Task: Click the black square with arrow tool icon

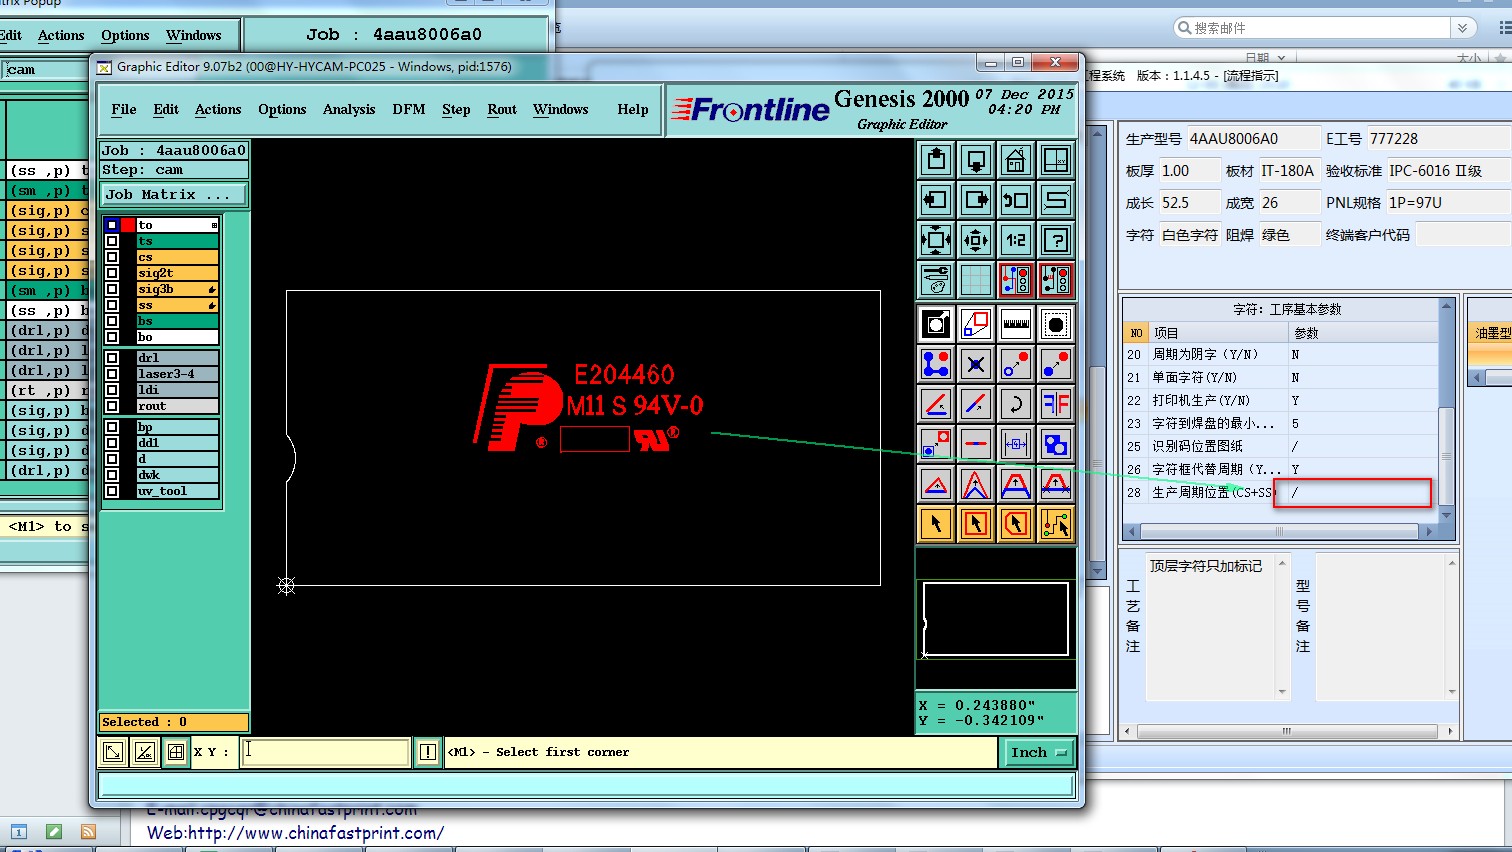Action: coord(936,324)
